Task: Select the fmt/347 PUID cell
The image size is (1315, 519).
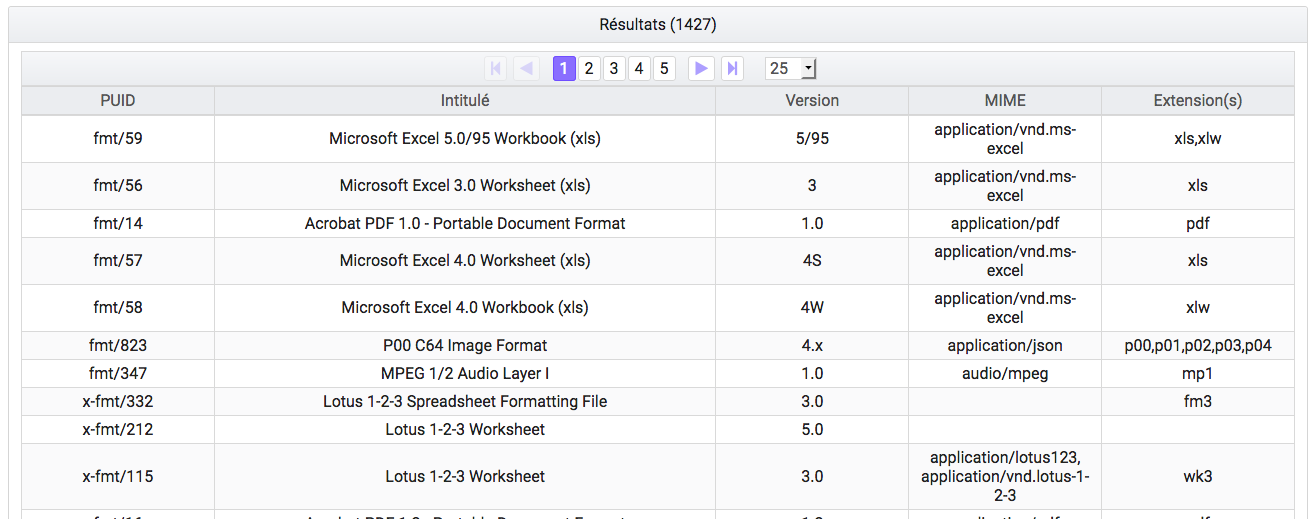Action: (x=118, y=374)
